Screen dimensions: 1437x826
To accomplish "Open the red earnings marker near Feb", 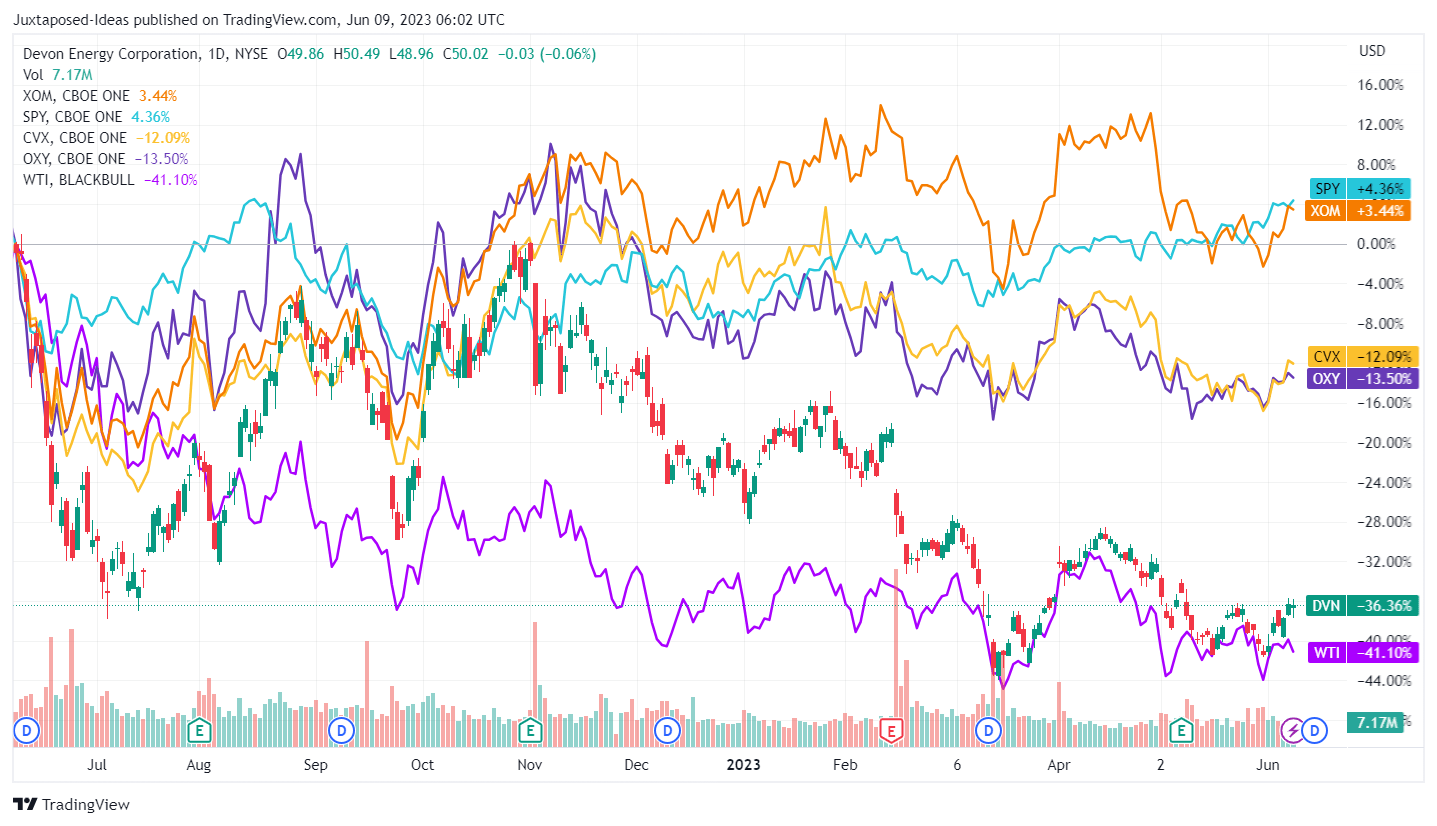I will coord(891,732).
